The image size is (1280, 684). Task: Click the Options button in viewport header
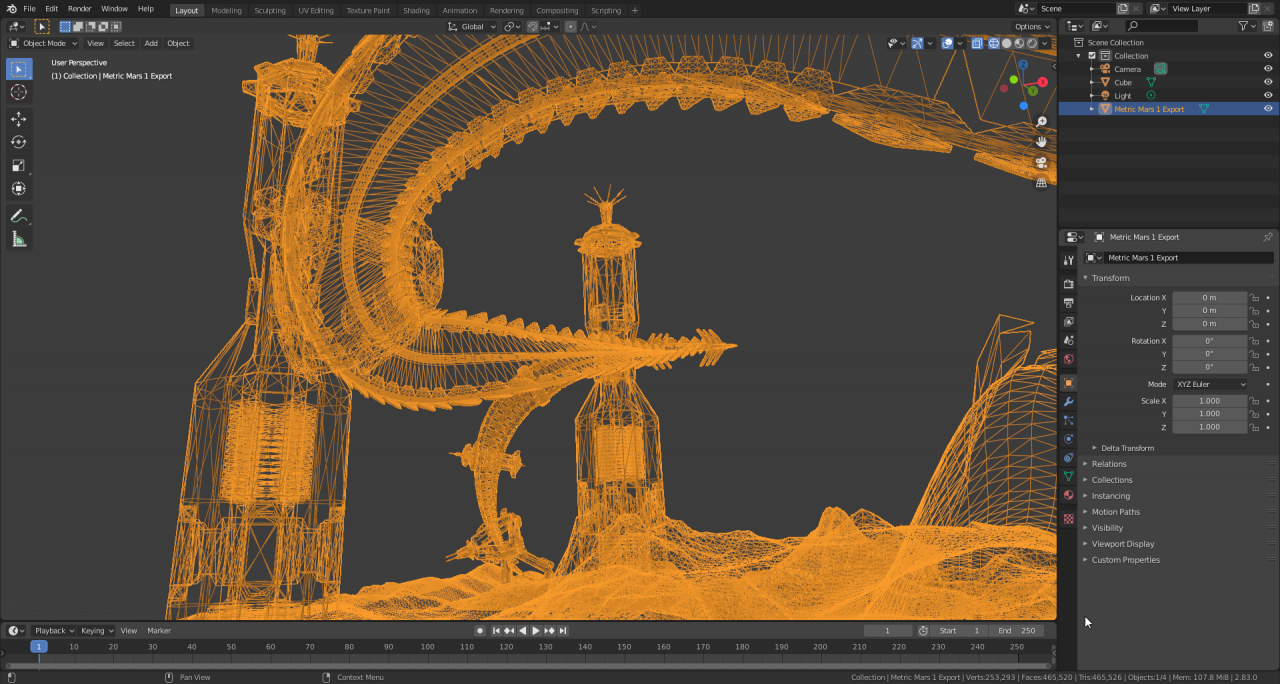[1031, 27]
